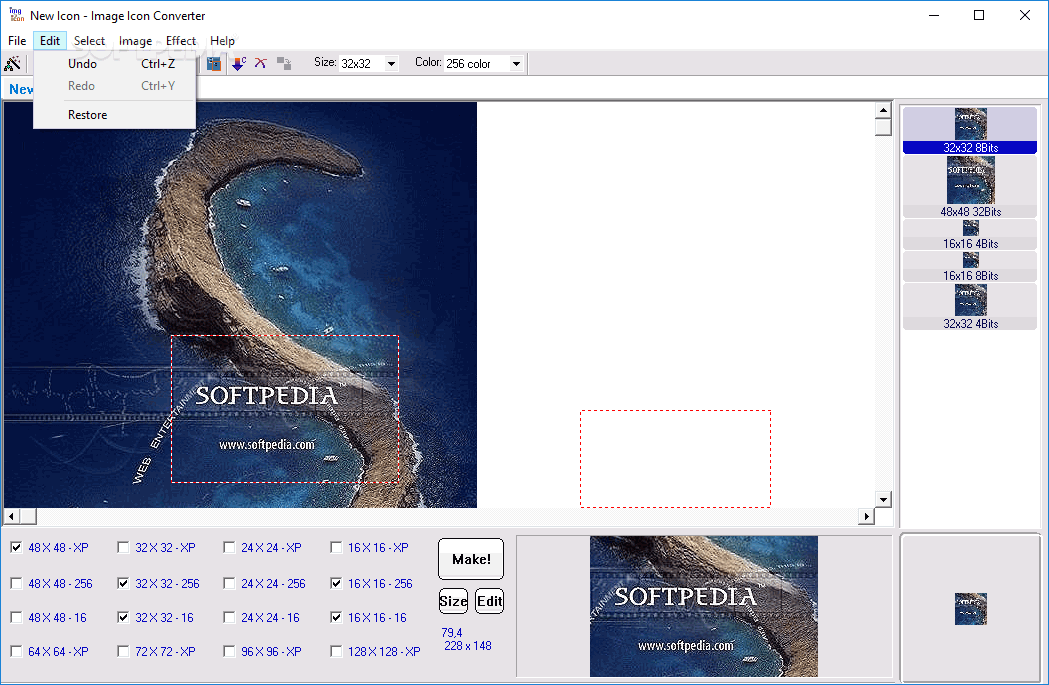Uncheck the 48X48 - XP checkbox
The image size is (1049, 685).
tap(16, 548)
